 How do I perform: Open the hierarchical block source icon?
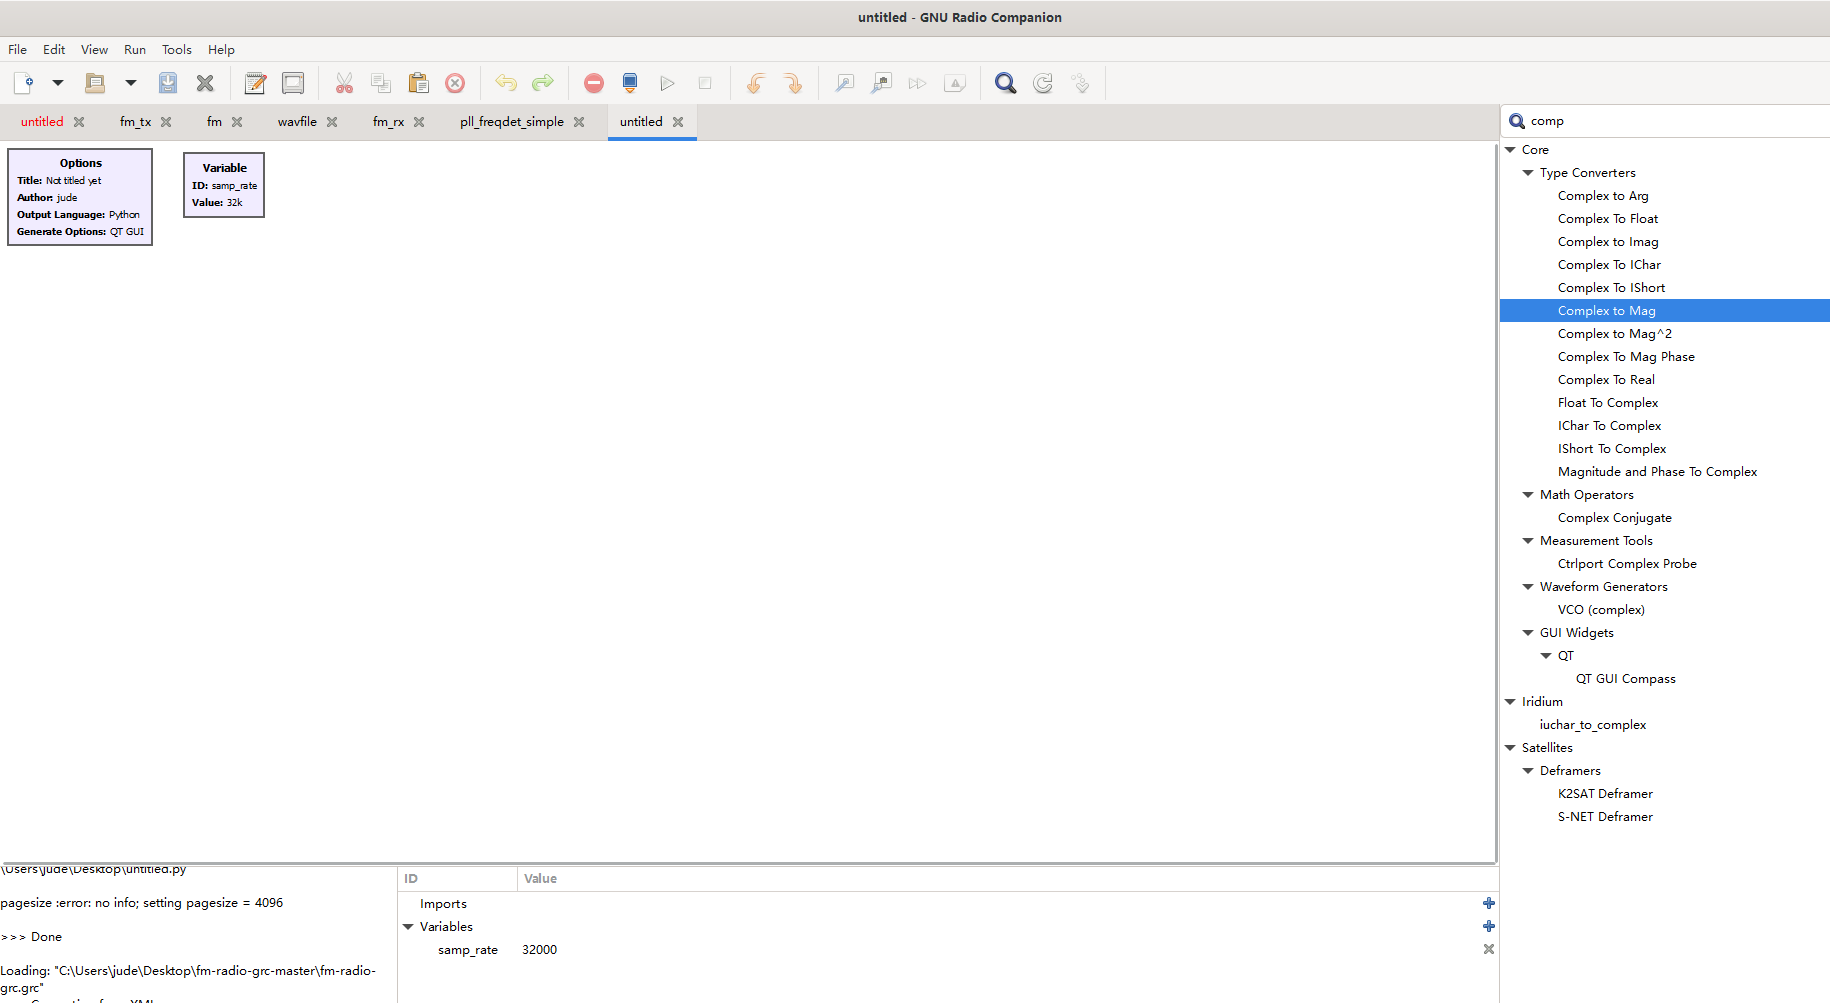coord(1080,83)
